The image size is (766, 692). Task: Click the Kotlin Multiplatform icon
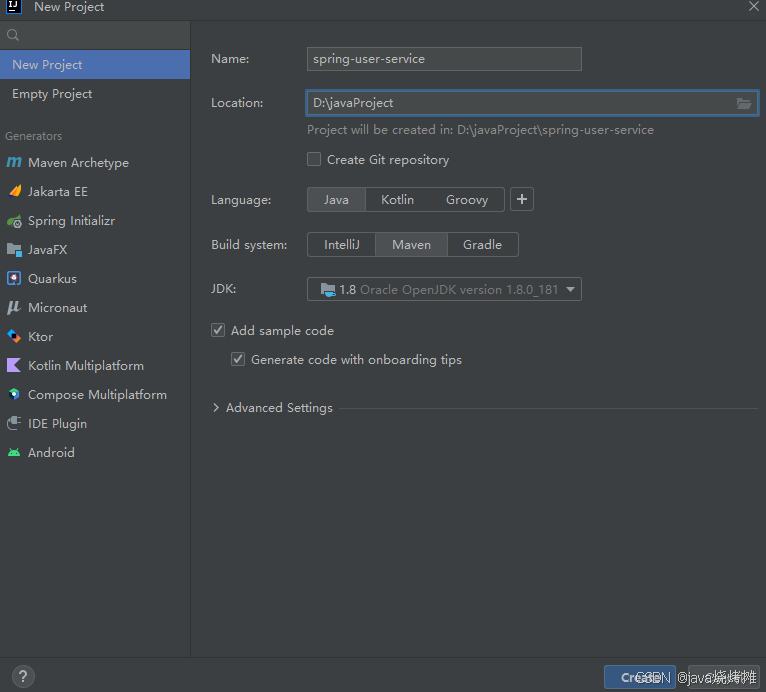tap(14, 365)
